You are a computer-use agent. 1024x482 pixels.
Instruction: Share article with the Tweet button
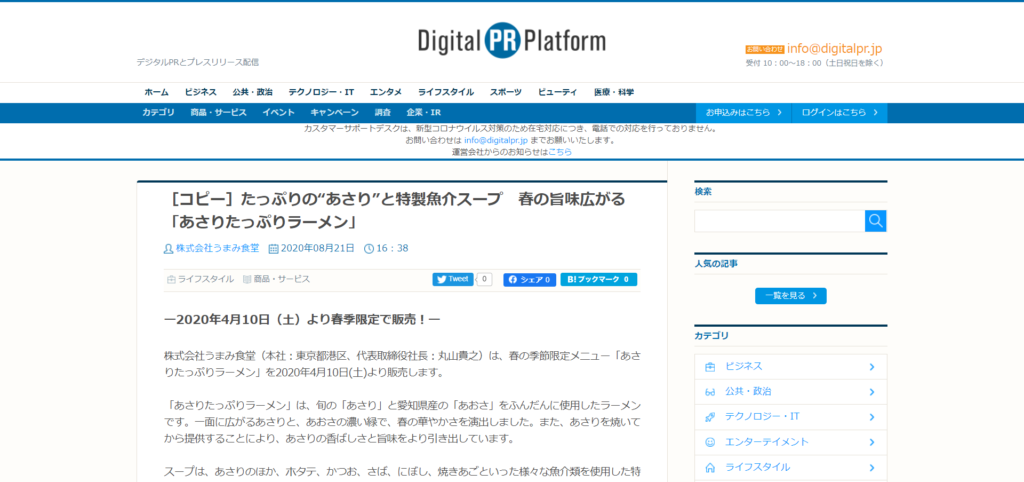point(453,280)
